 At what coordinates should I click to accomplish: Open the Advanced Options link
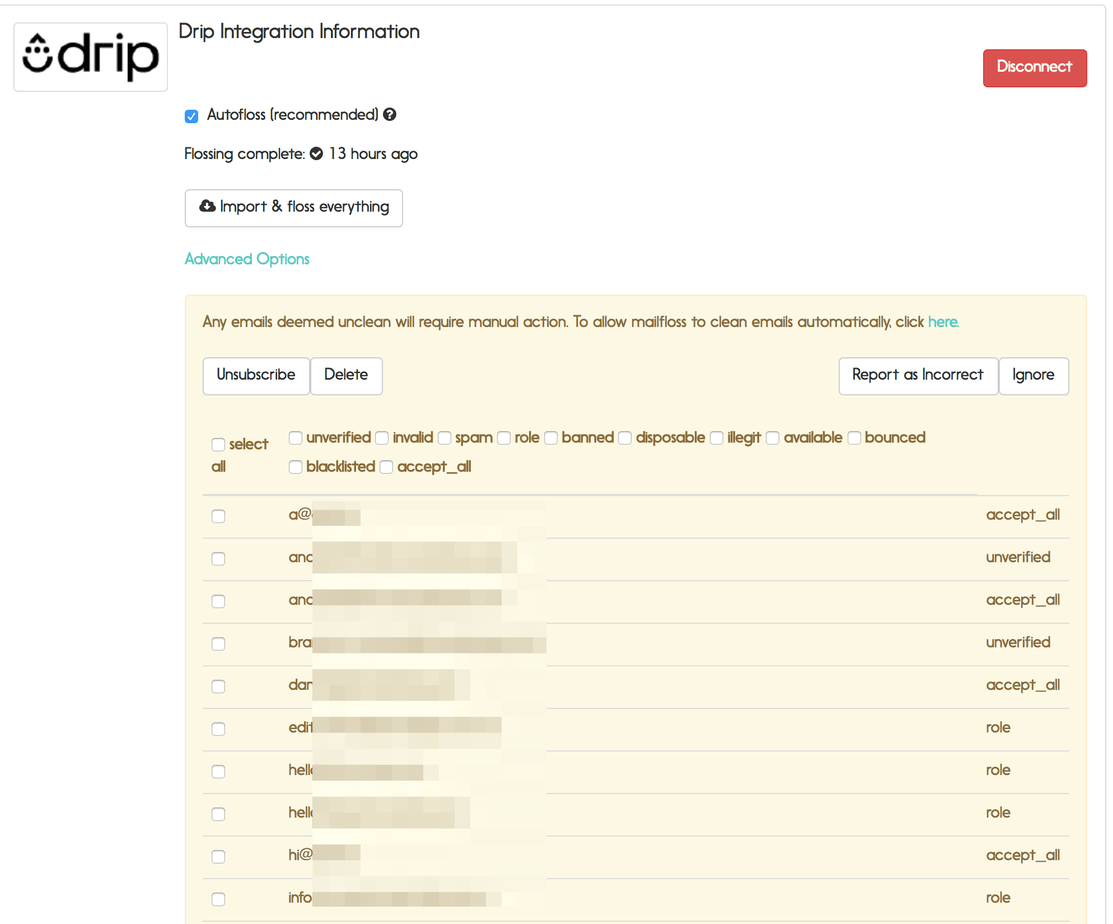coord(247,259)
